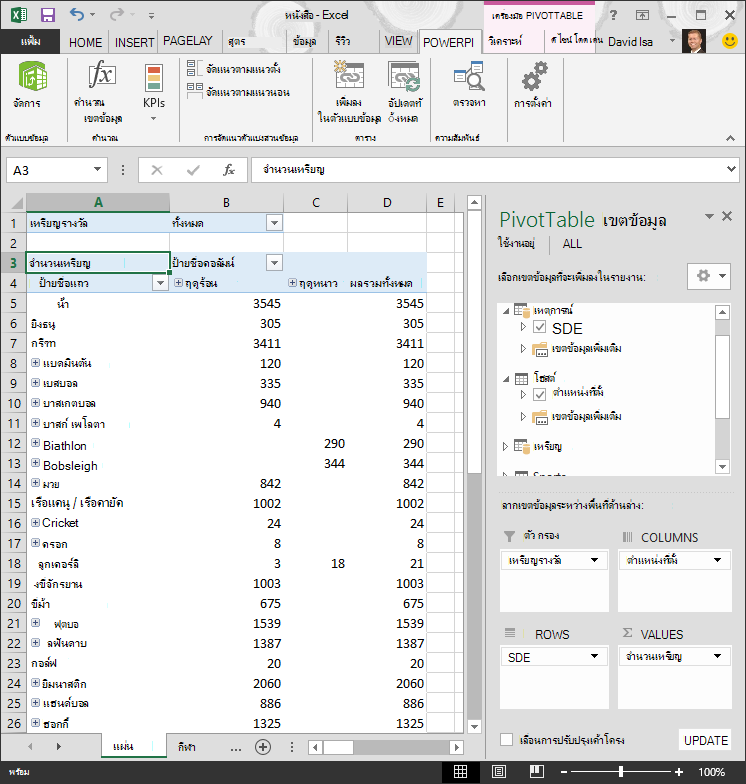Viewport: 746px width, 784px height.
Task: Show more sheets with the ellipsis button
Action: tap(236, 748)
